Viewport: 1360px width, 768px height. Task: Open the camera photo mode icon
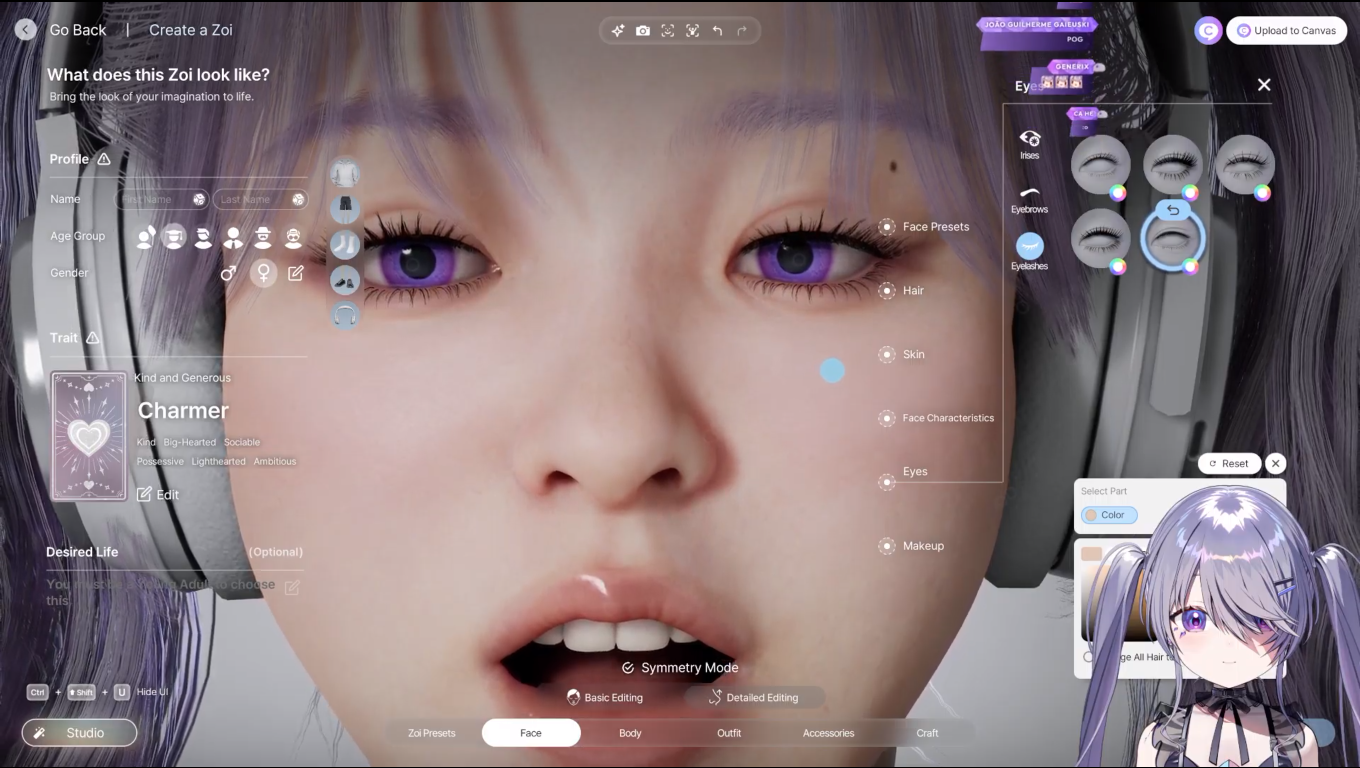point(643,31)
